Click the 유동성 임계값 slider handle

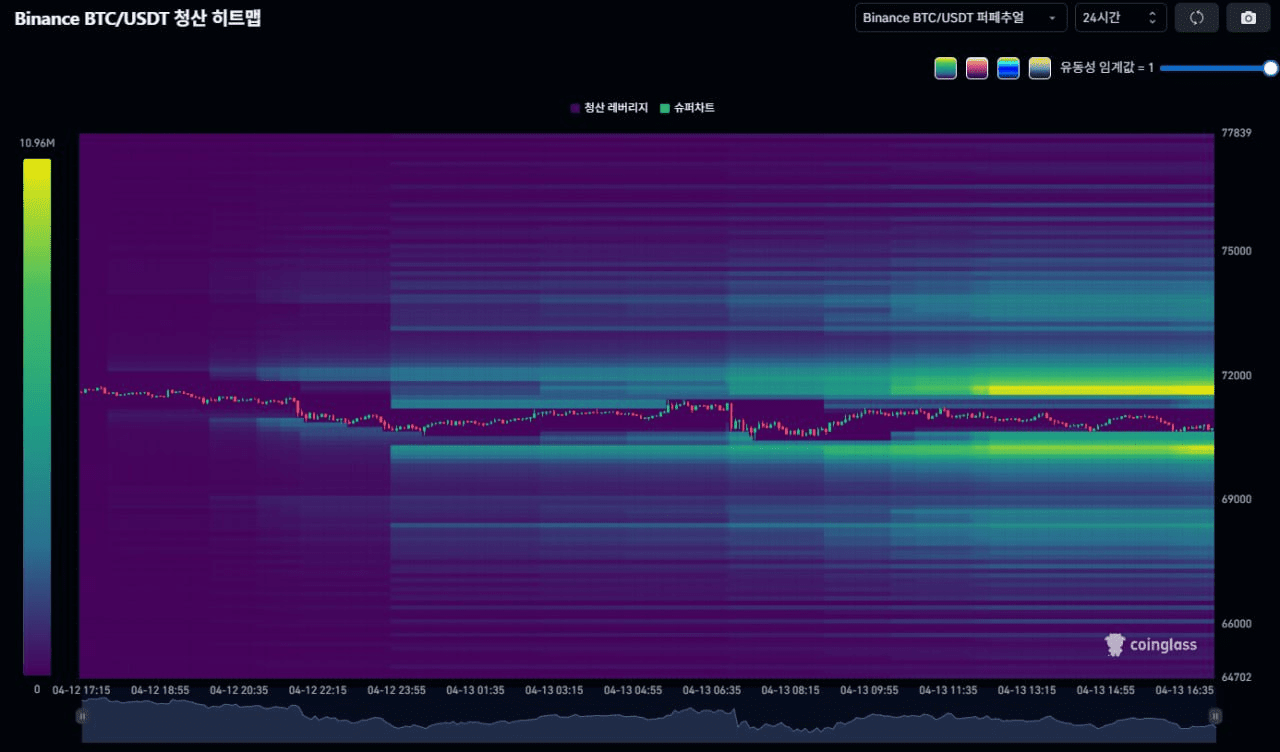[x=1271, y=68]
